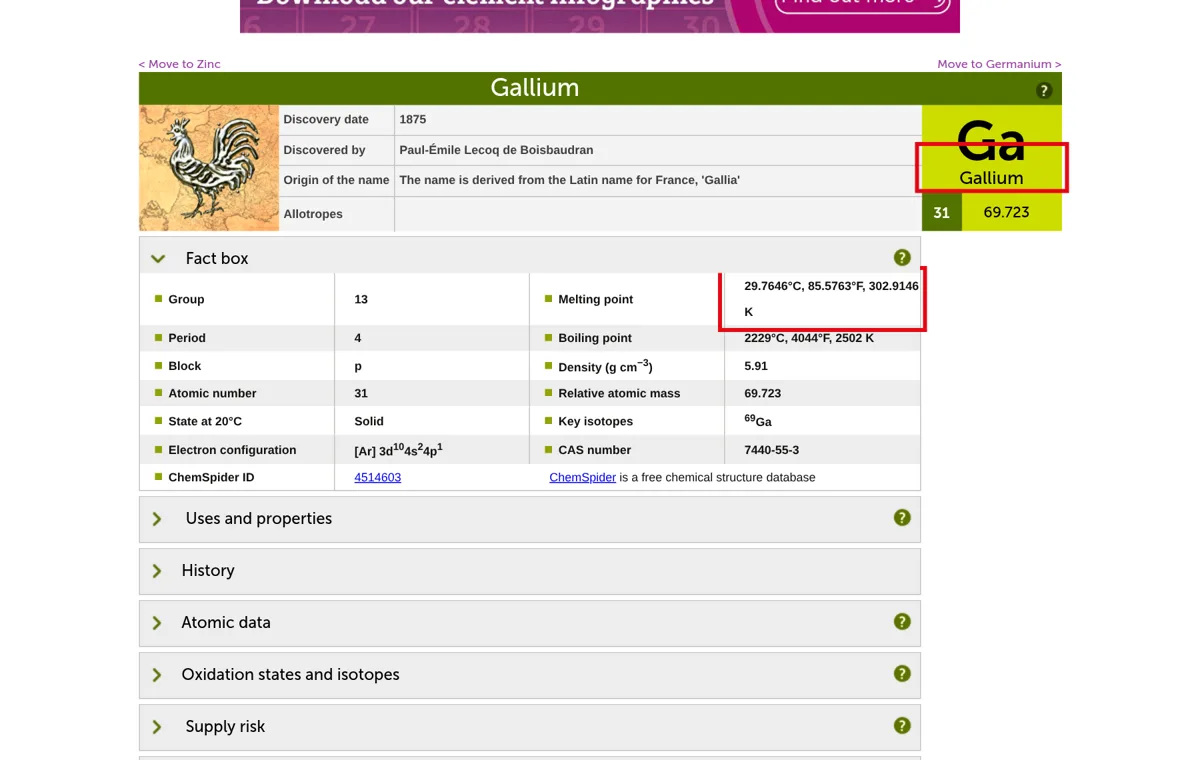Image resolution: width=1200 pixels, height=760 pixels.
Task: Click the discoverer name Paul-Émile Lecoq de Boisbaudran
Action: click(496, 150)
